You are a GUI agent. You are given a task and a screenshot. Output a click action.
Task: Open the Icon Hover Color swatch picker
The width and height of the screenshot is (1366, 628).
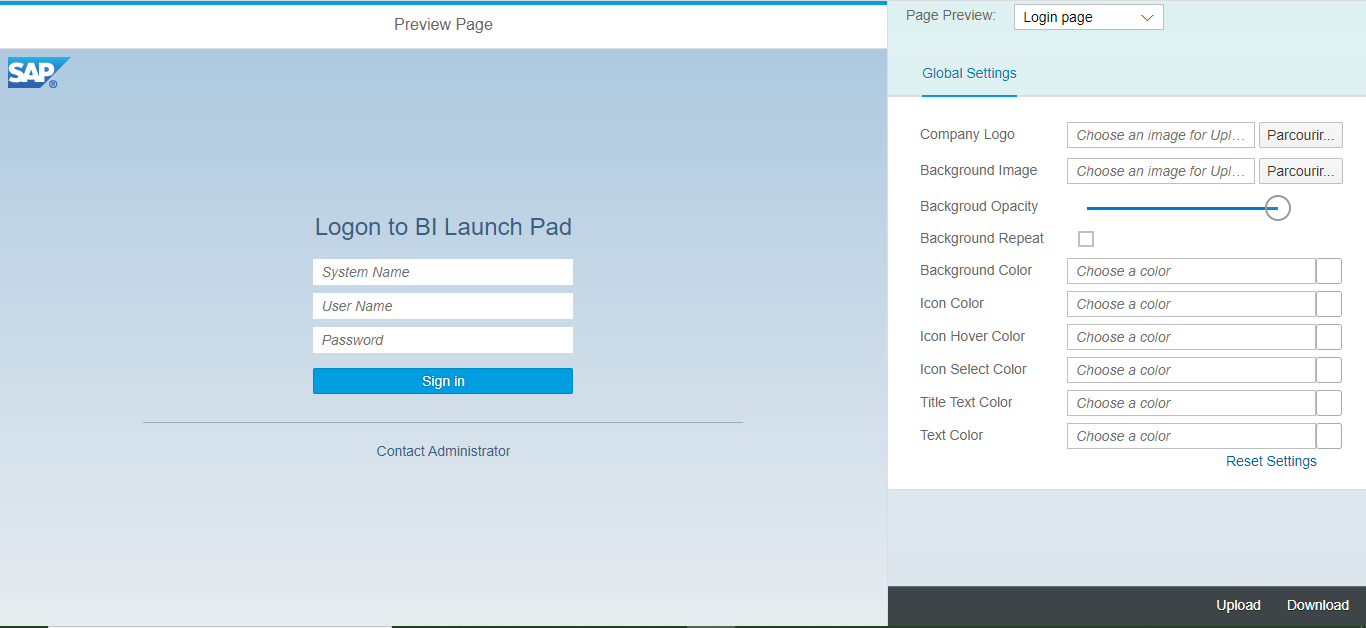pos(1328,336)
